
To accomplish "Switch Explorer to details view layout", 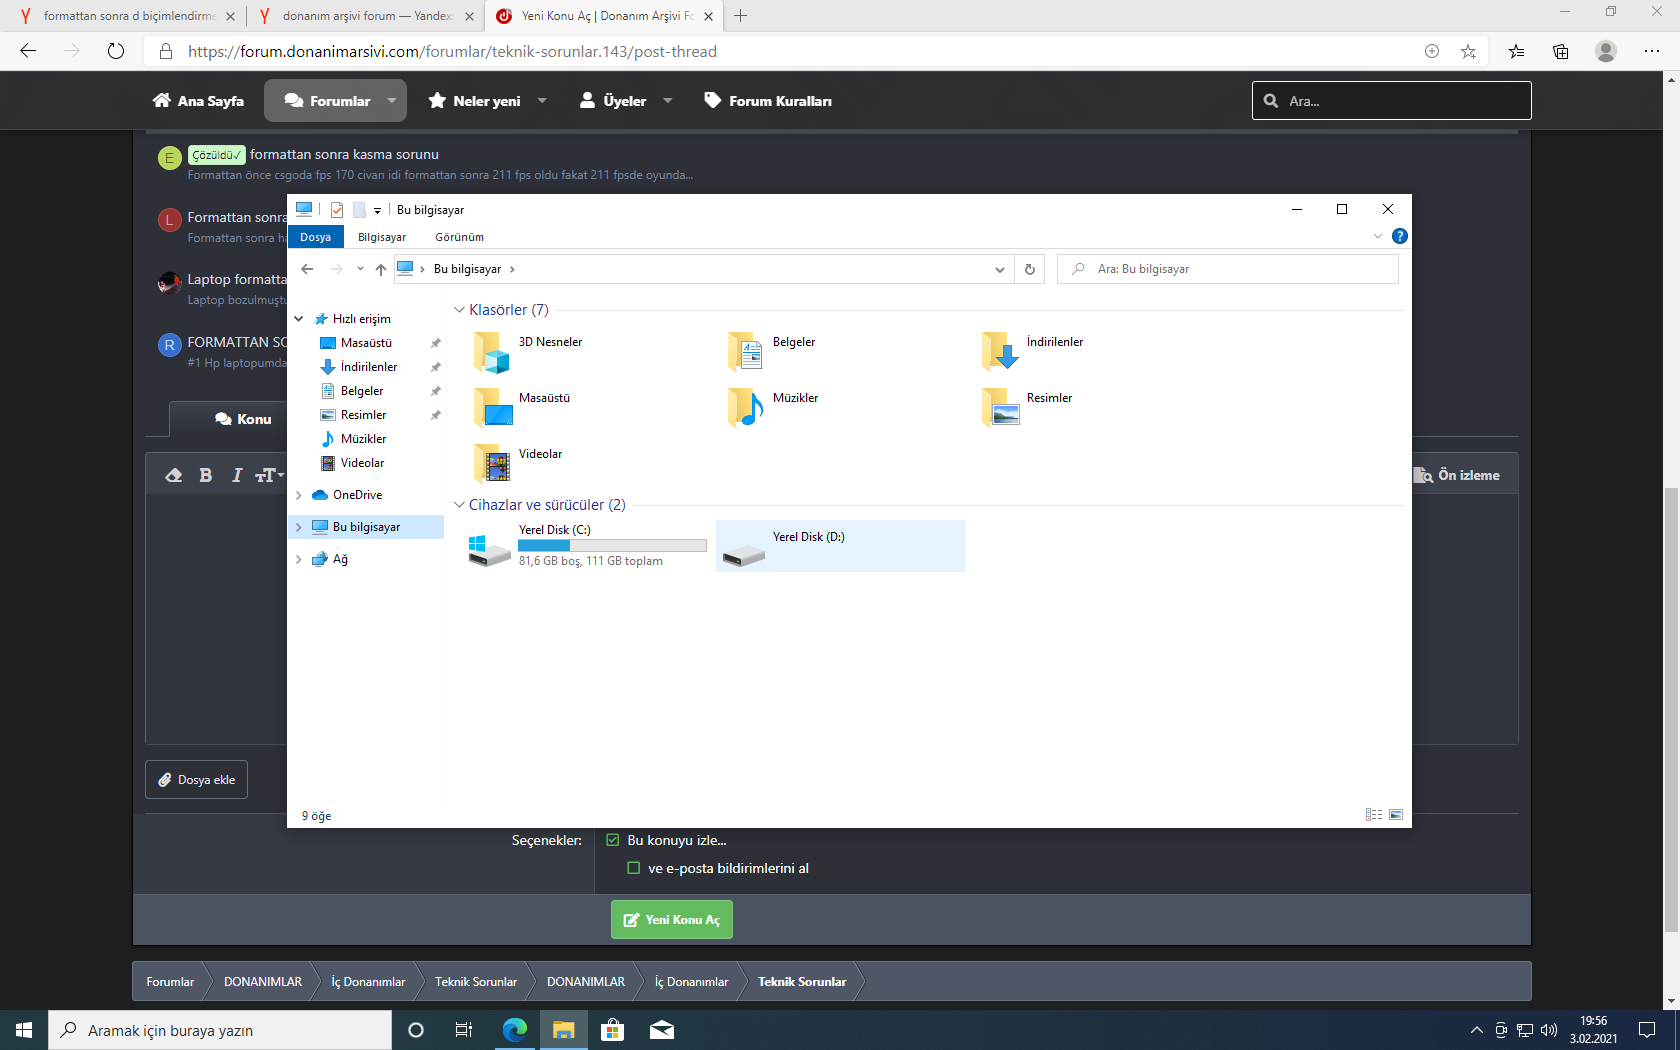I will 1374,815.
